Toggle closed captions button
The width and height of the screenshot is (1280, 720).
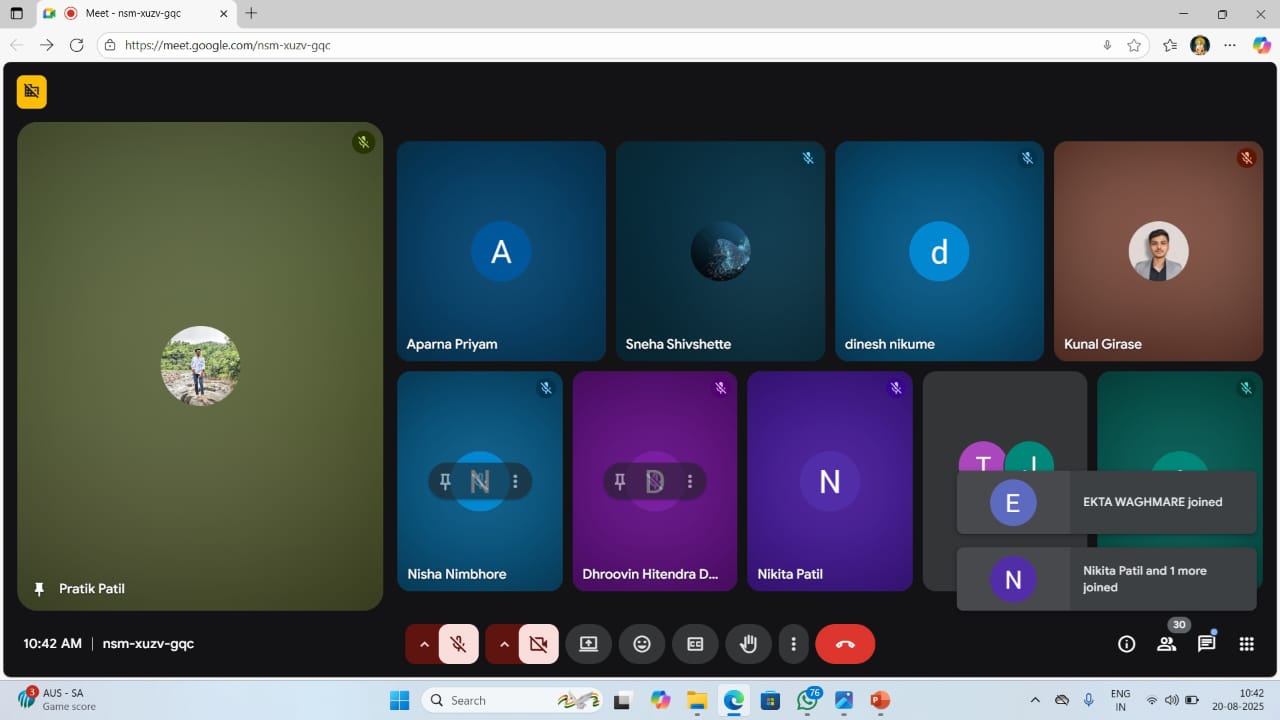click(x=695, y=644)
